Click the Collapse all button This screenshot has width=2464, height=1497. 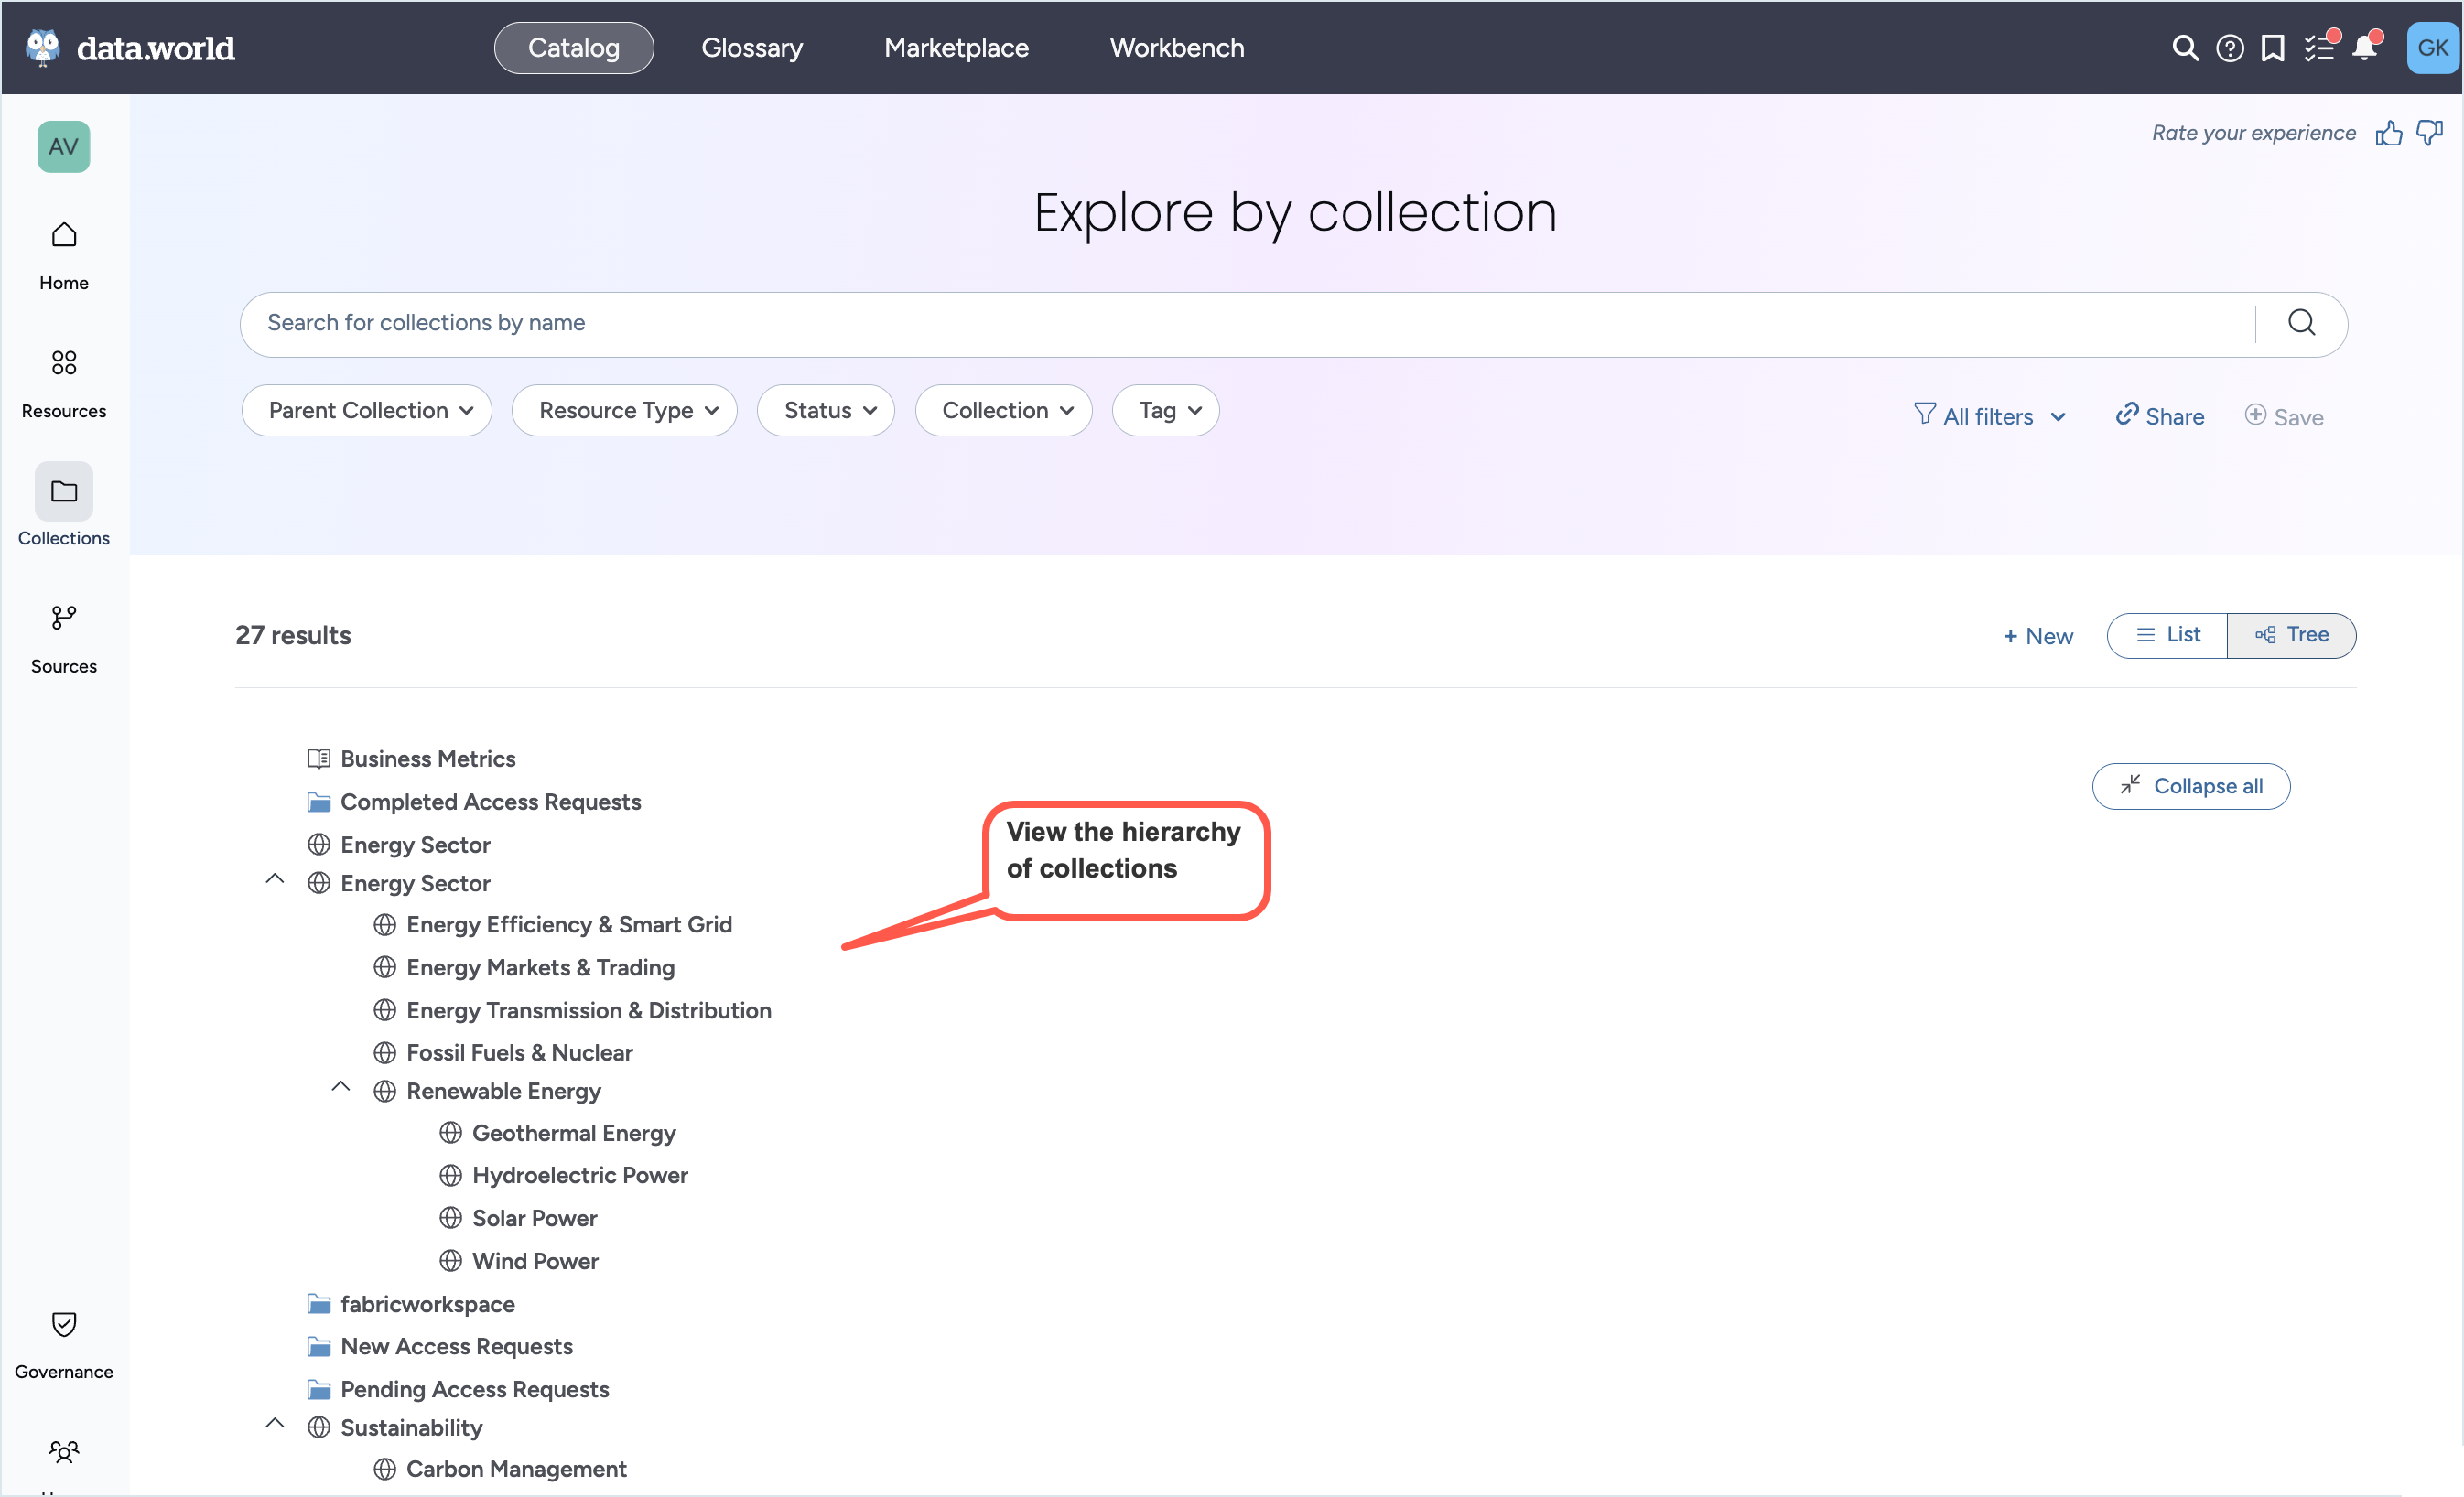[x=2190, y=786]
